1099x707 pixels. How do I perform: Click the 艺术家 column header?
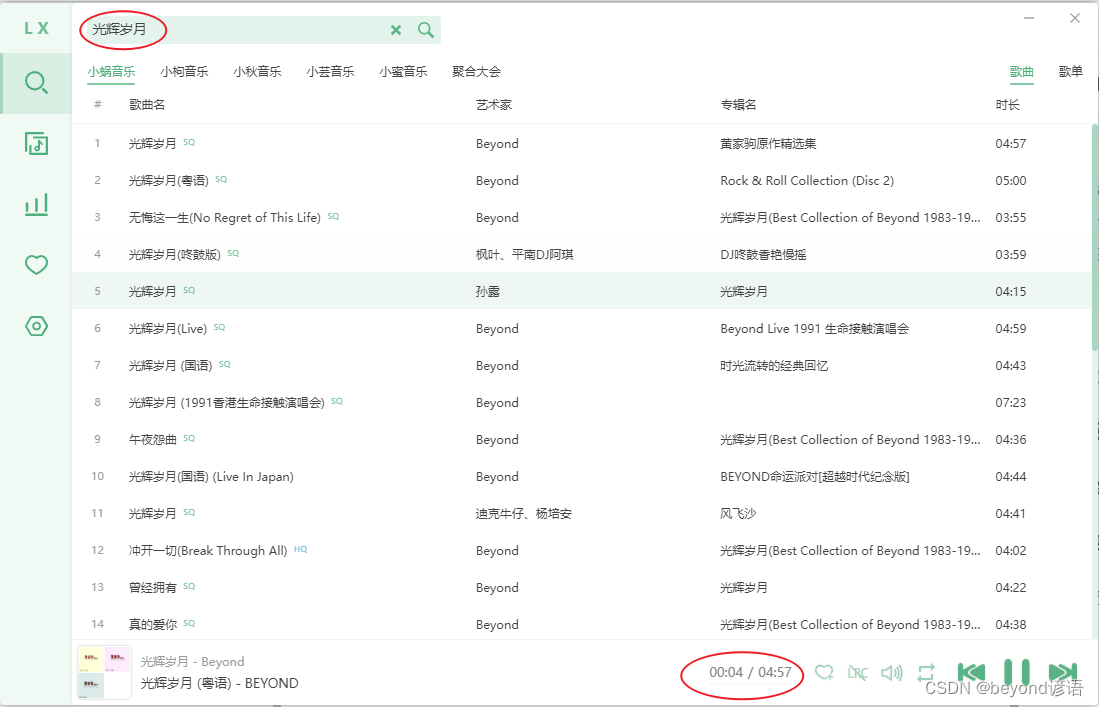494,105
